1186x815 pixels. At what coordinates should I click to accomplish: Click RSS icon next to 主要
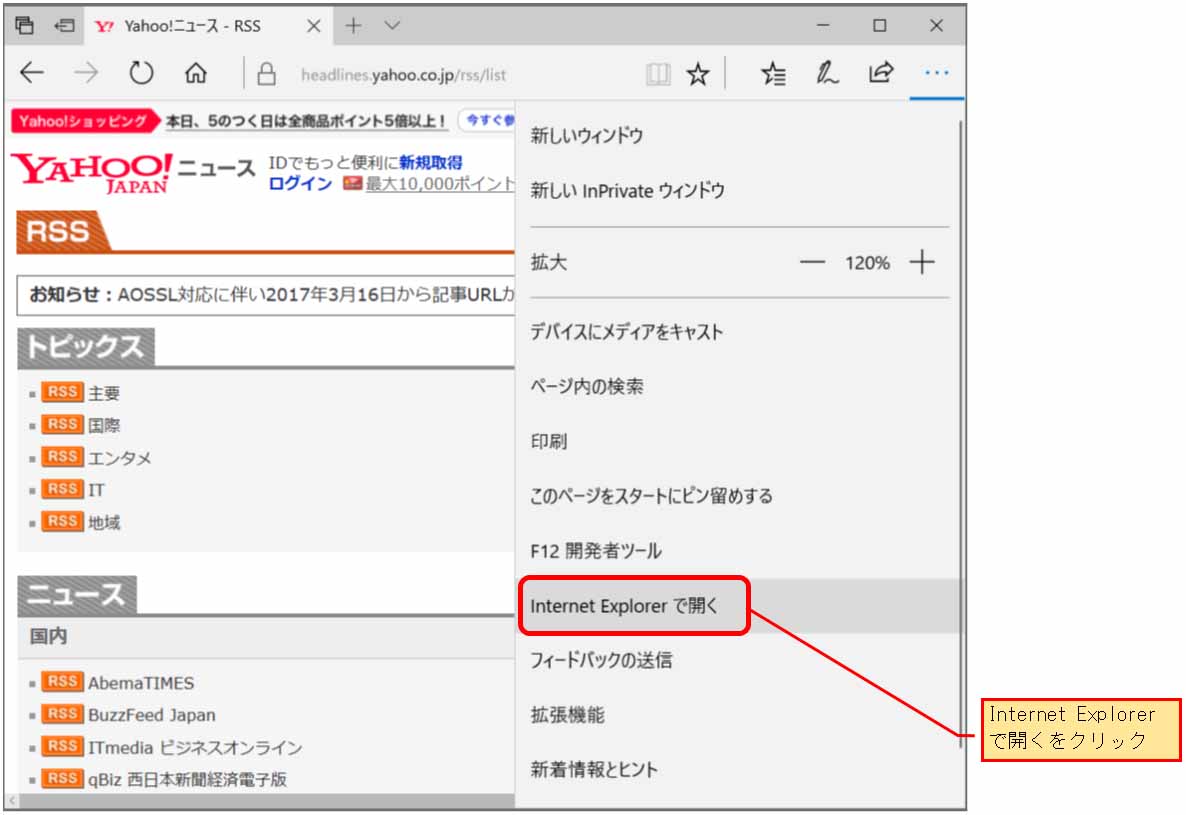[x=62, y=392]
